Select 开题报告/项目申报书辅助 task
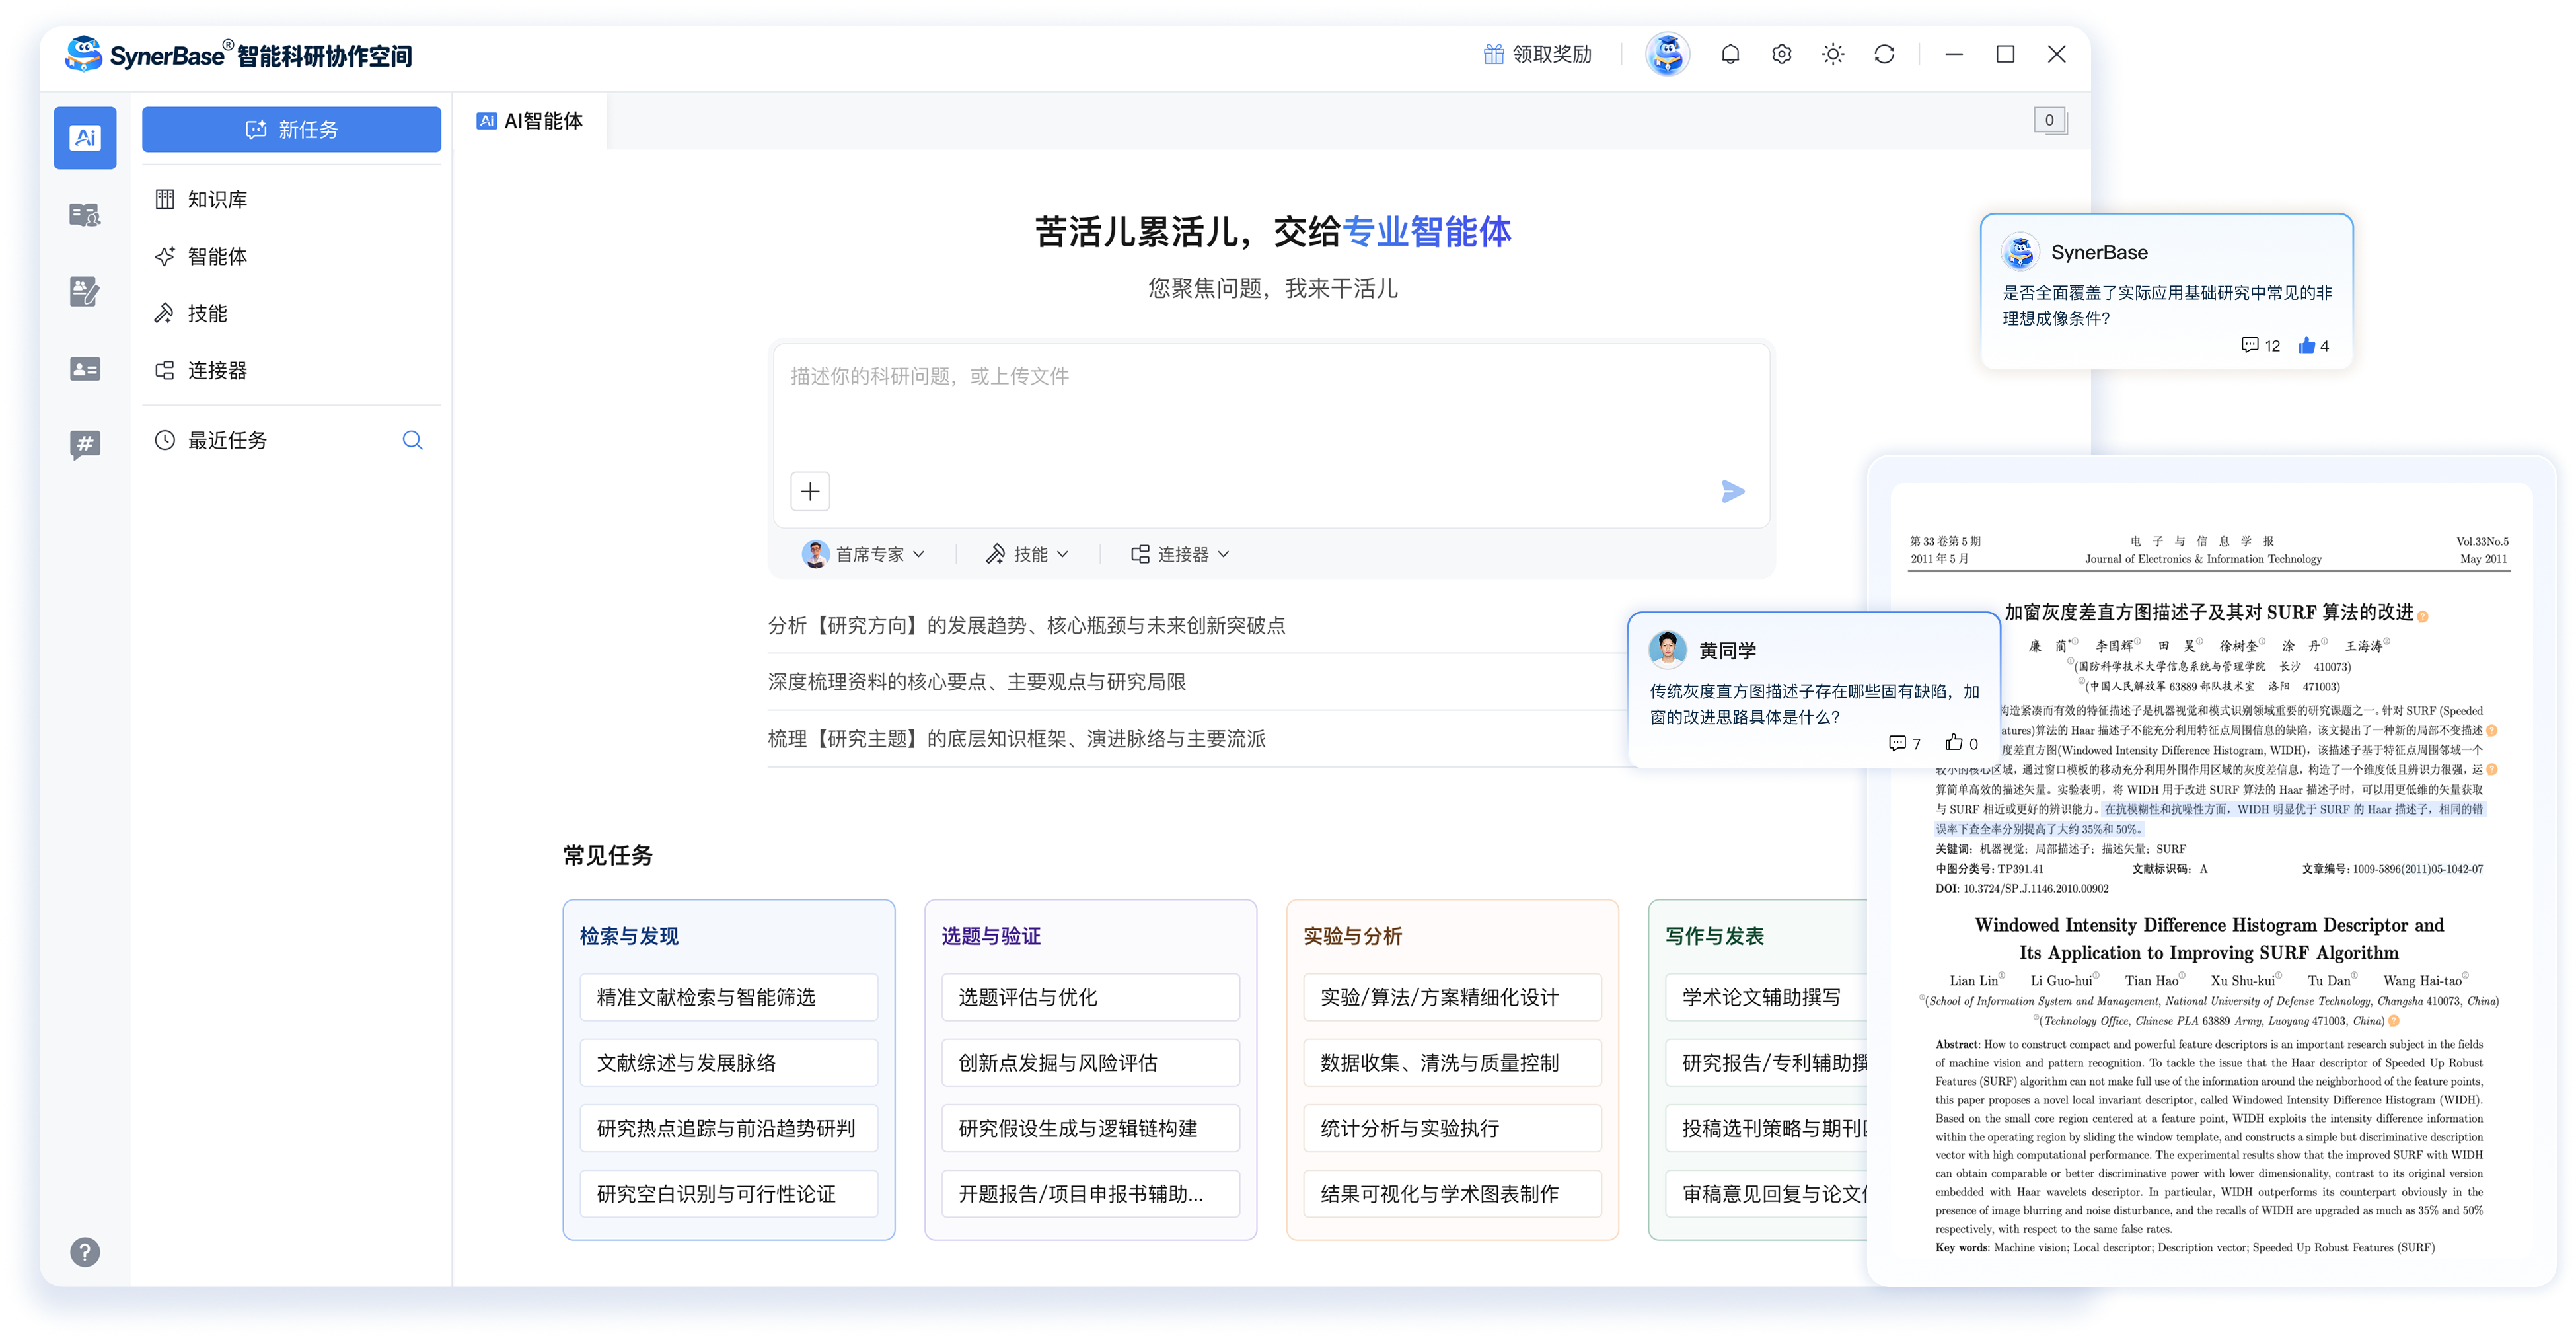Image resolution: width=2576 pixels, height=1340 pixels. pyautogui.click(x=1090, y=1194)
